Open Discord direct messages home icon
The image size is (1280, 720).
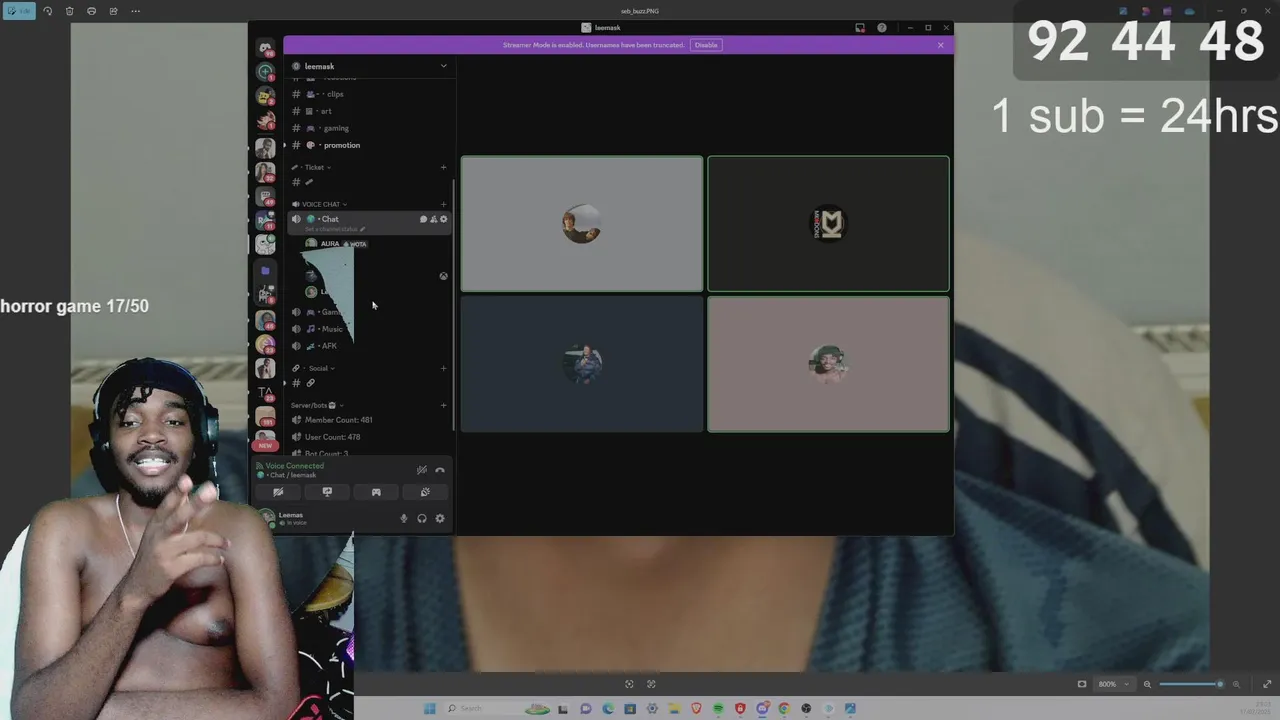coord(265,48)
